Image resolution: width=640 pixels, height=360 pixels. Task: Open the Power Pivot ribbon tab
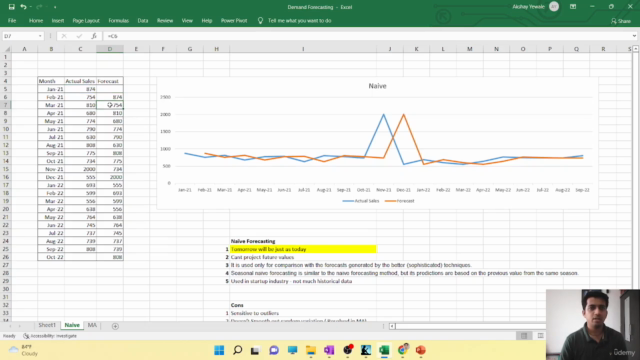[234, 20]
